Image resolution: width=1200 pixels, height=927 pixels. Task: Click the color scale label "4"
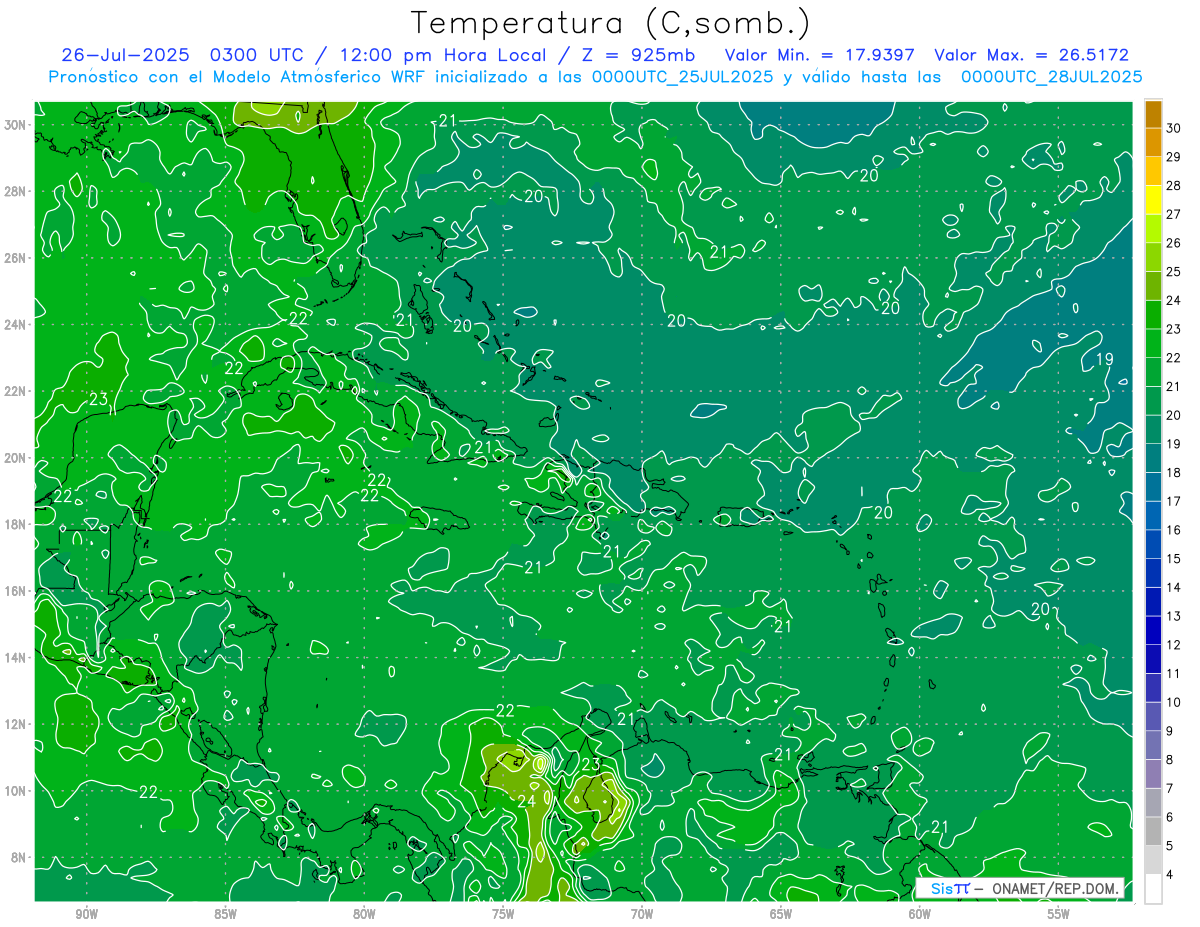click(x=1171, y=874)
